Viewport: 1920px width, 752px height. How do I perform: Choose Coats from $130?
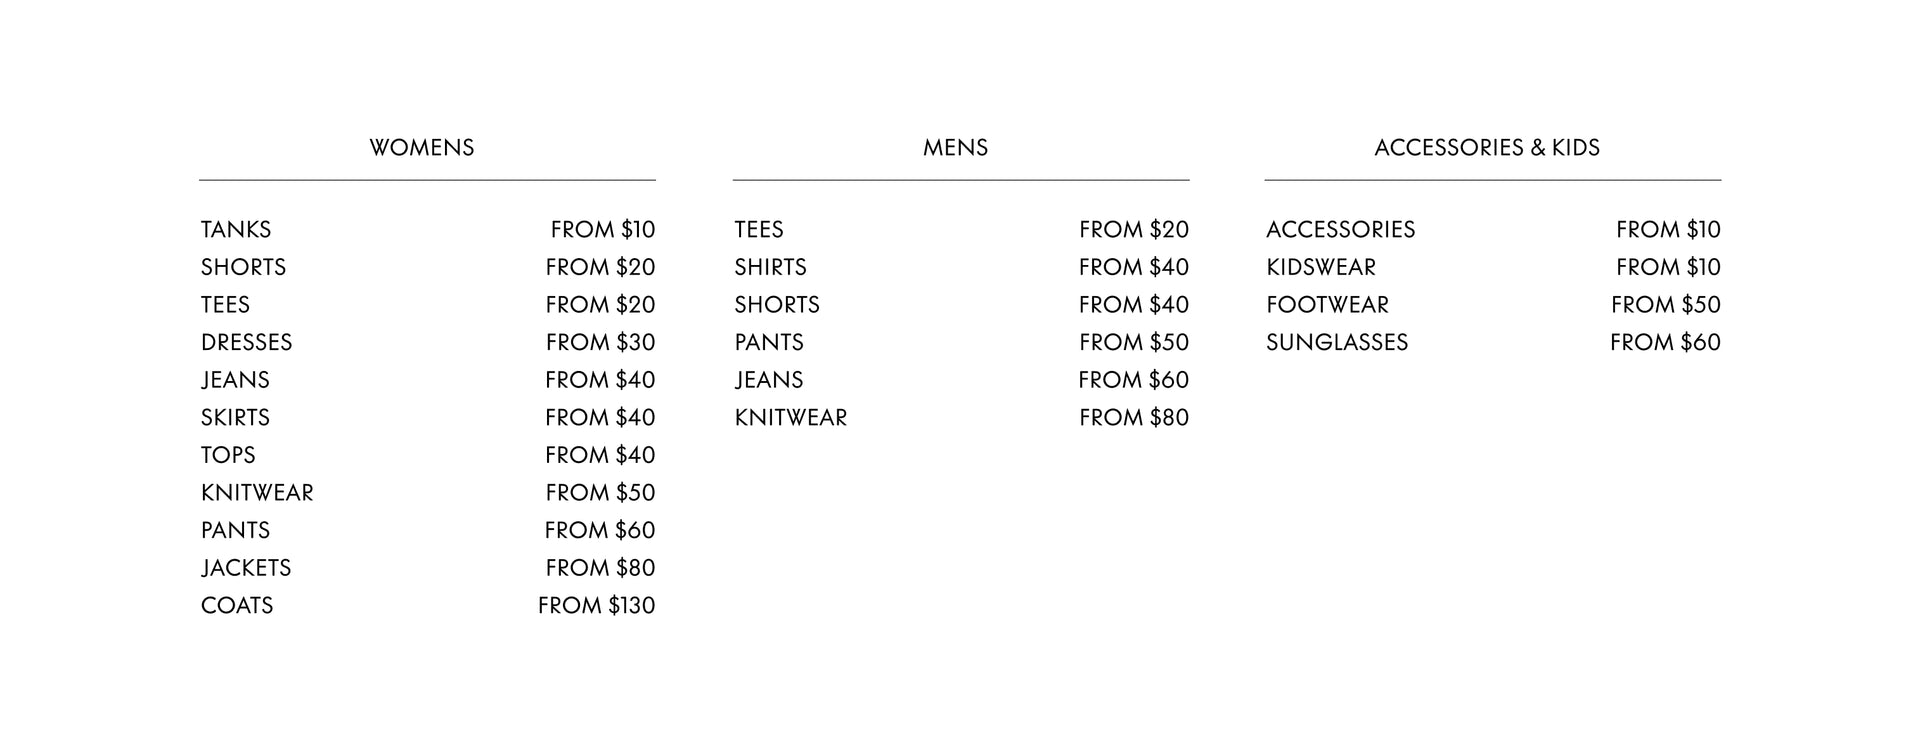click(428, 605)
